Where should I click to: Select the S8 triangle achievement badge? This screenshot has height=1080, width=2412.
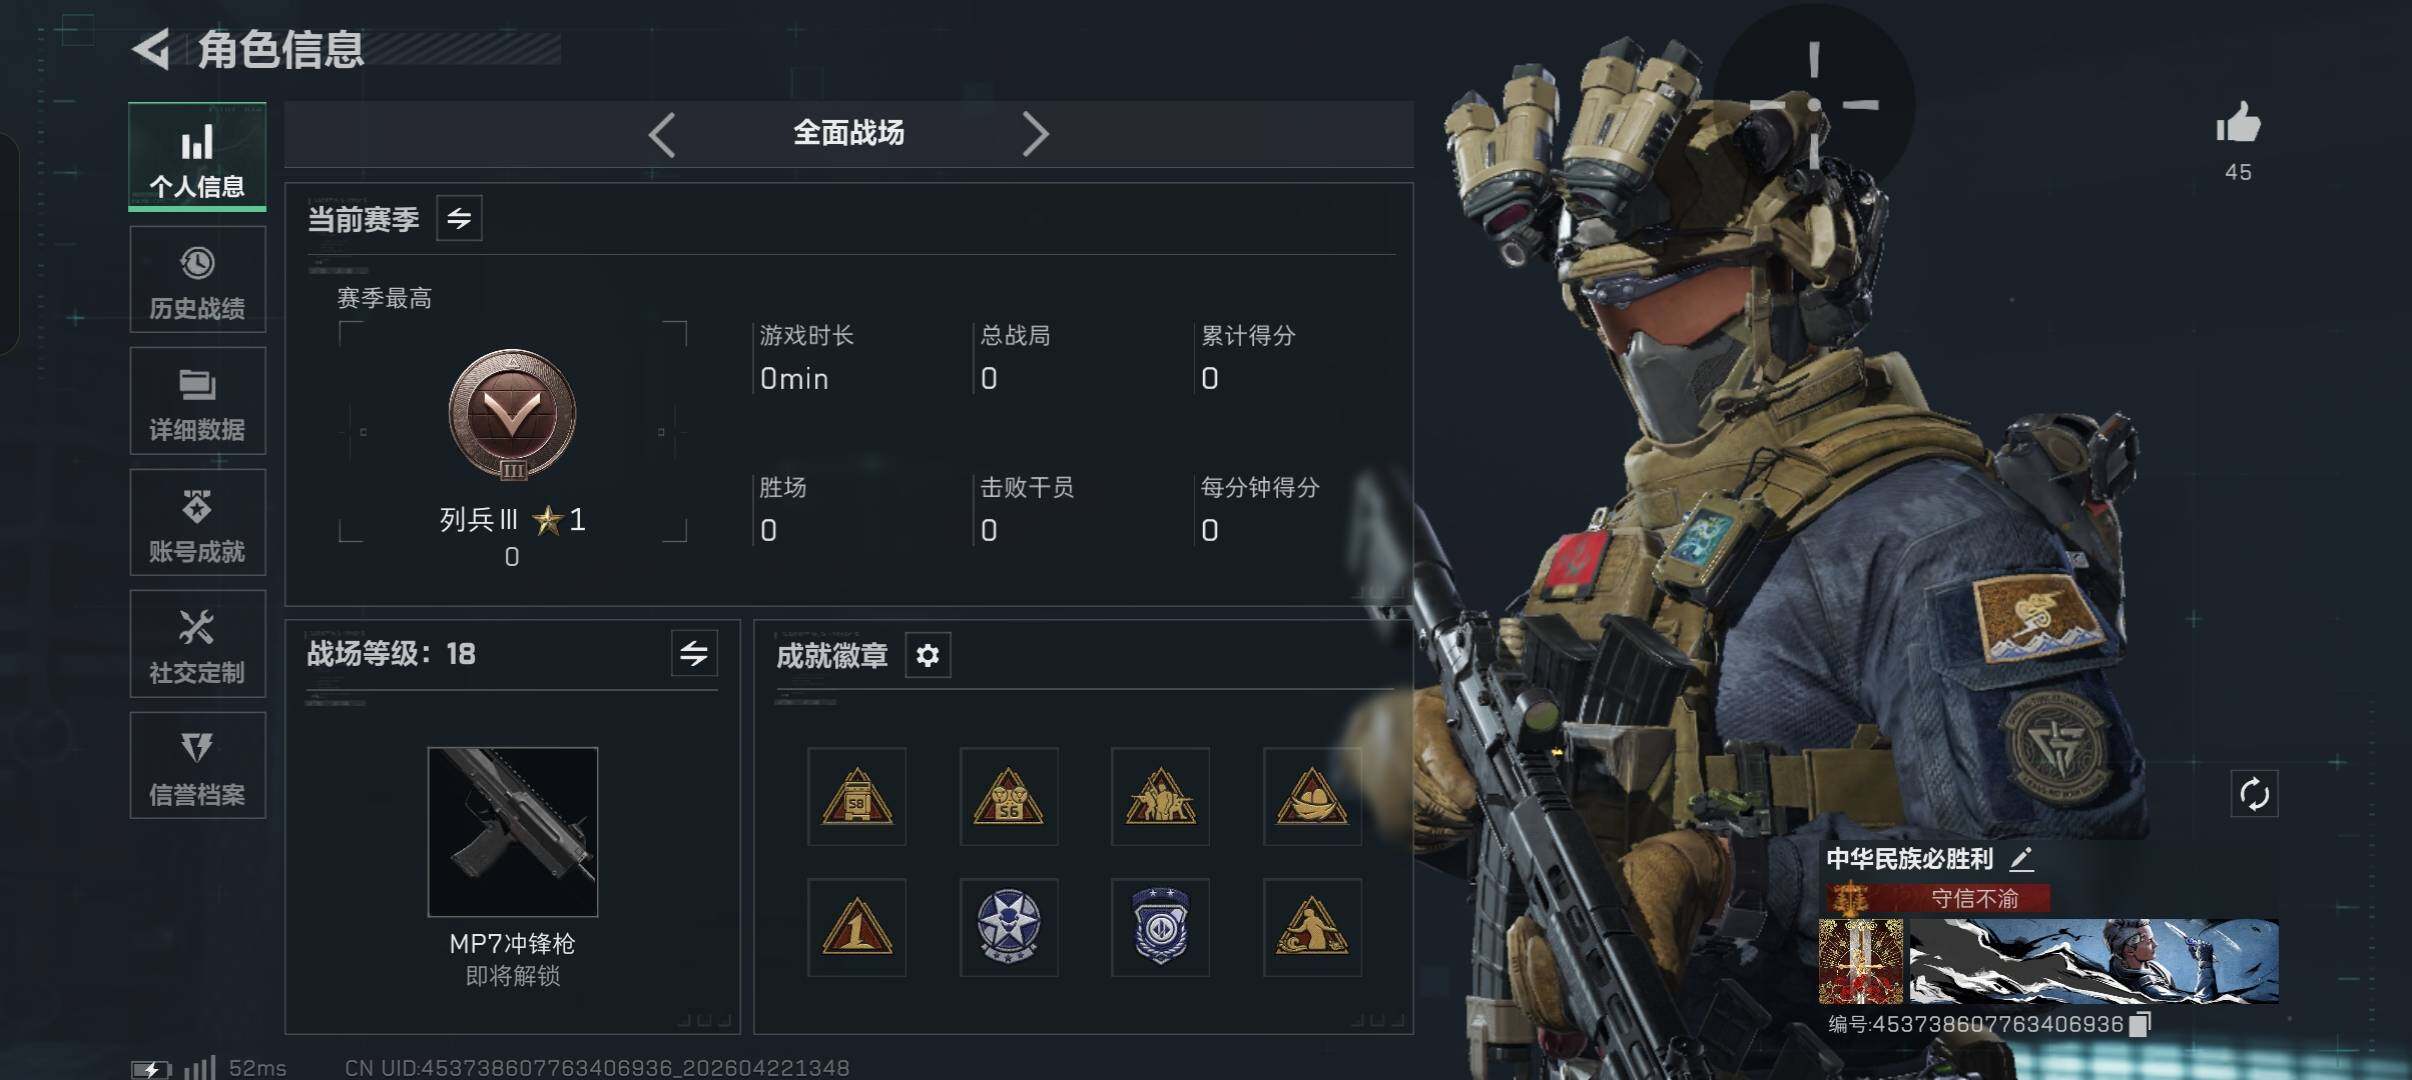point(857,796)
